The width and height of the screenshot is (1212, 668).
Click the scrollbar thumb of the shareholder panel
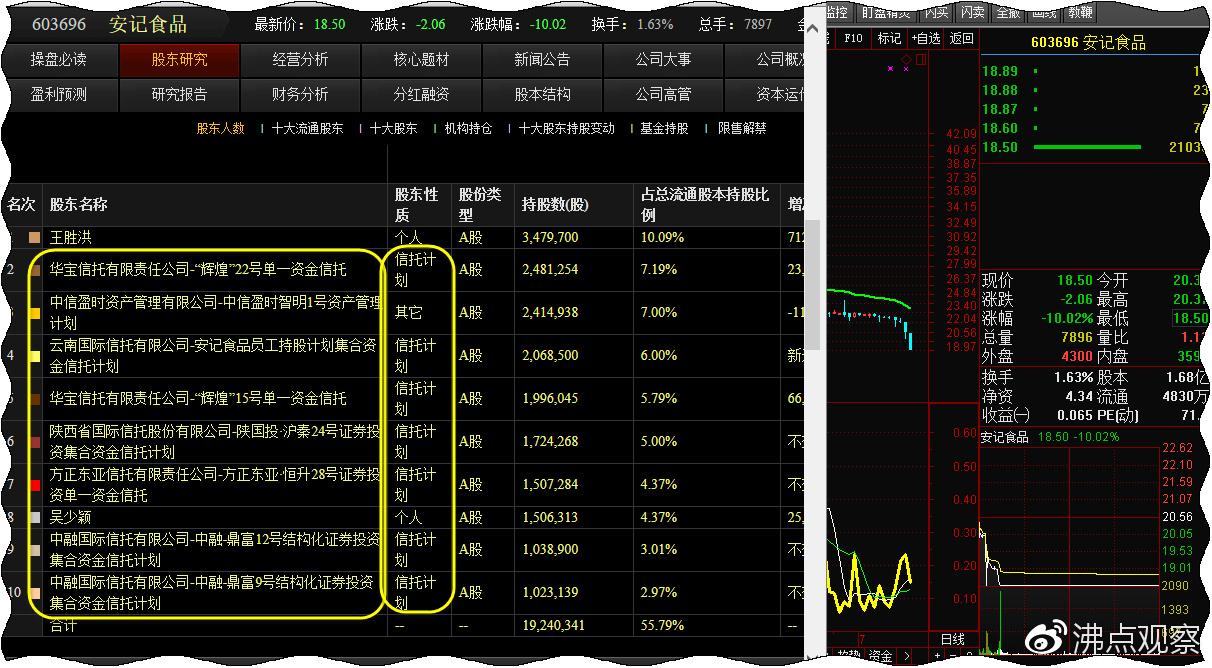[814, 285]
